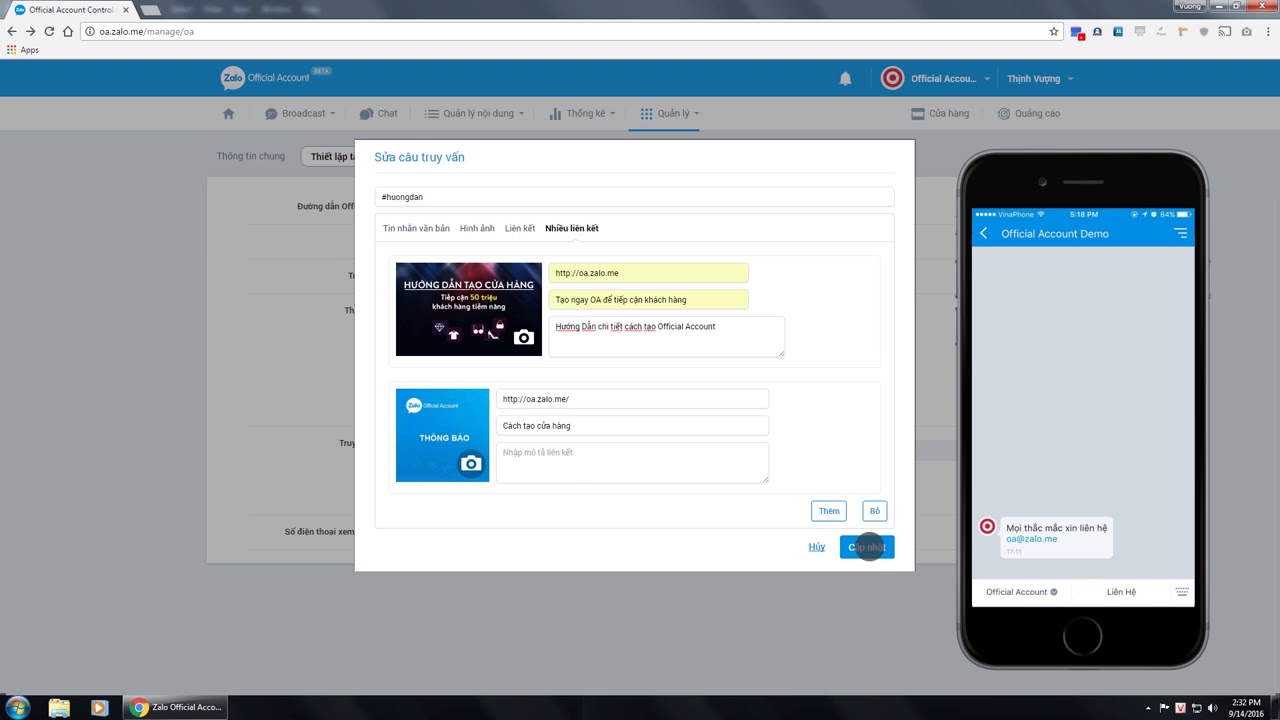Tap the list menu icon in phone preview
Screen dimensions: 1280x720
coord(1181,233)
